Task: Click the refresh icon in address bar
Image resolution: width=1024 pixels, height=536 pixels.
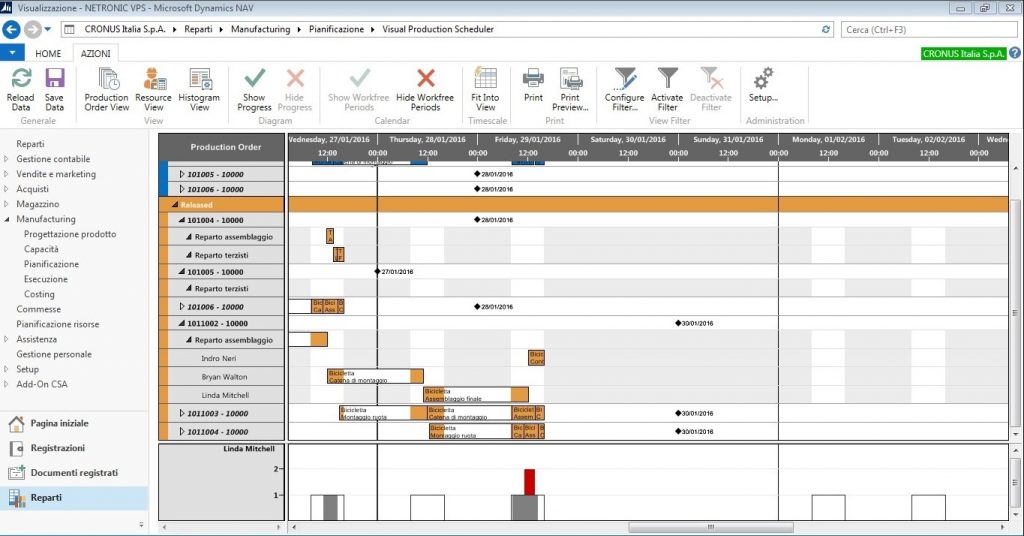Action: [x=825, y=29]
